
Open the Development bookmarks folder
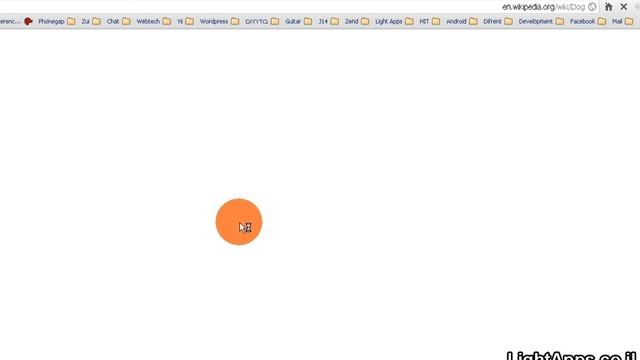541,21
